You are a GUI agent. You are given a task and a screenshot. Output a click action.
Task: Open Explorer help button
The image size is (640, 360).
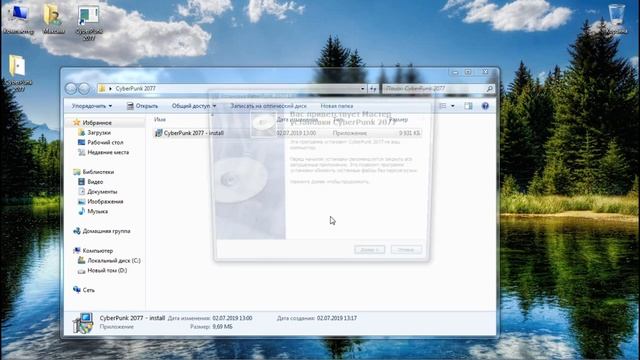[485, 106]
